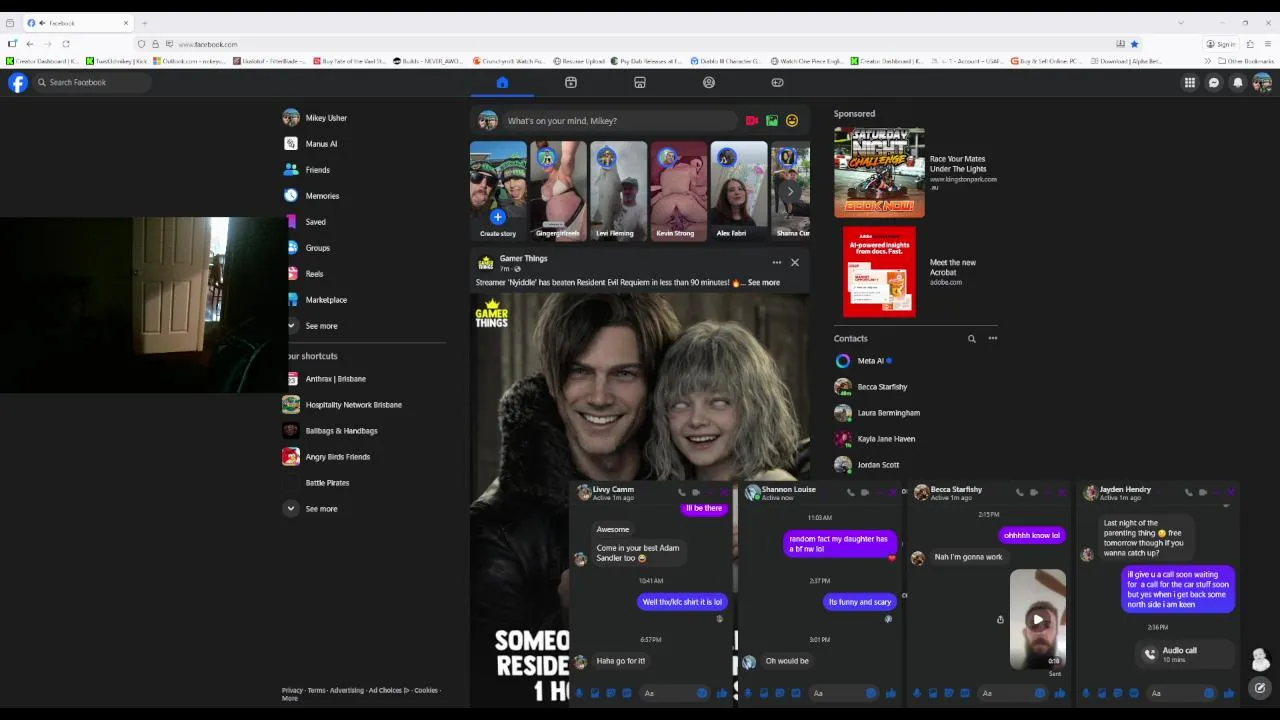Click the new message compose button

point(1260,688)
